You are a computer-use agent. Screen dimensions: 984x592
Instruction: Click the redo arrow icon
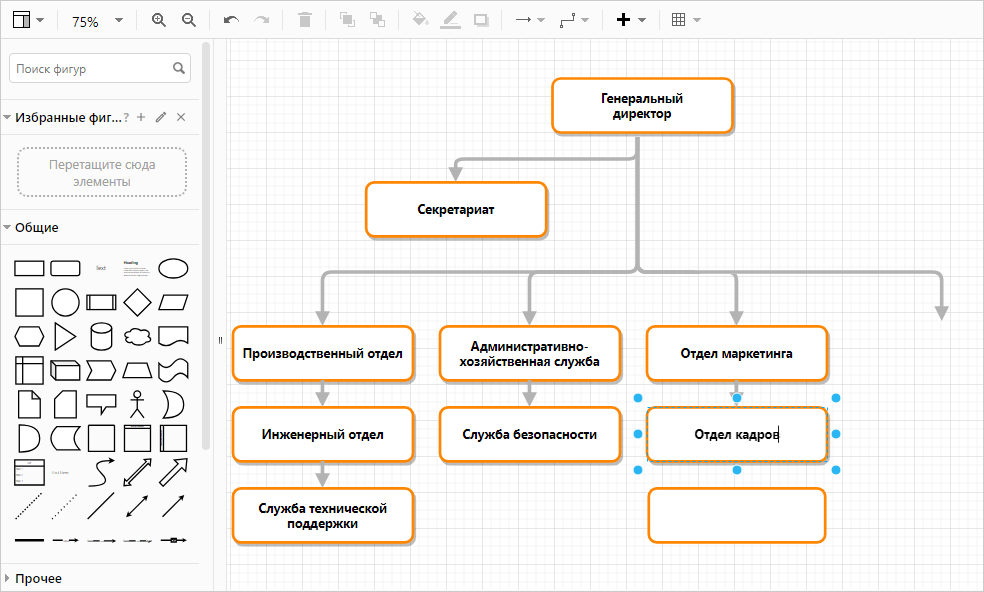pyautogui.click(x=262, y=20)
